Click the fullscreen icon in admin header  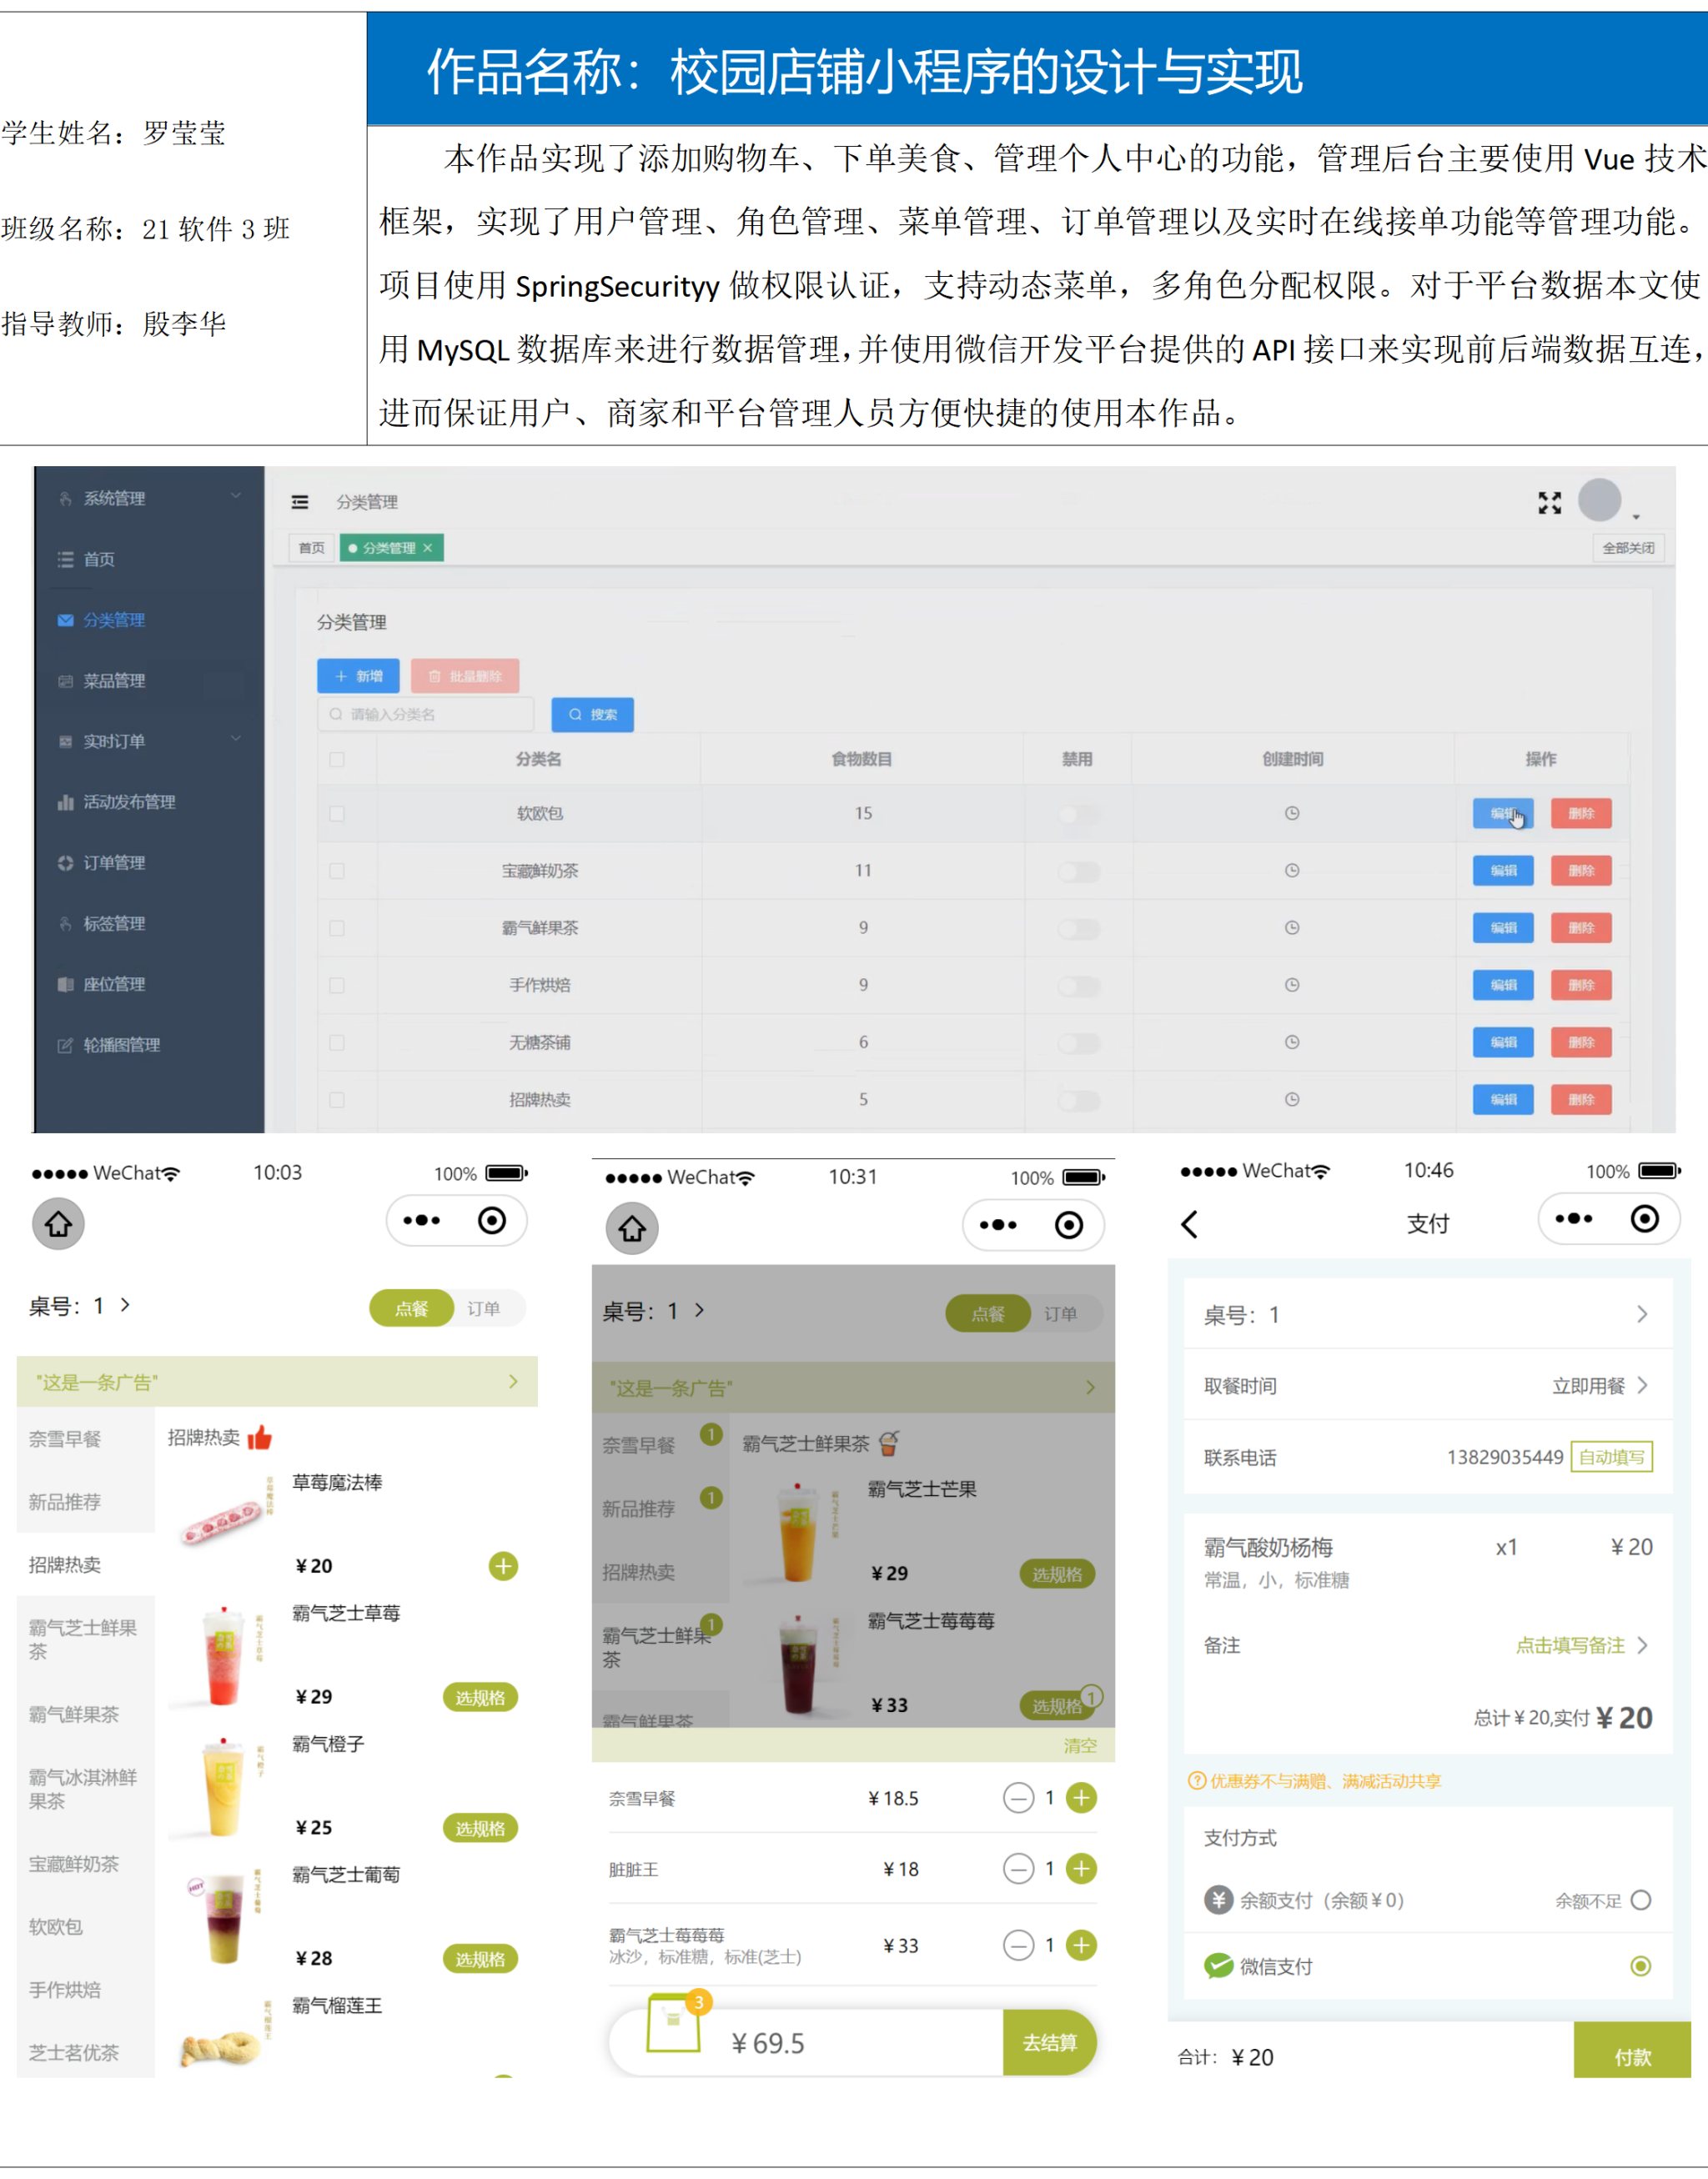tap(1549, 503)
